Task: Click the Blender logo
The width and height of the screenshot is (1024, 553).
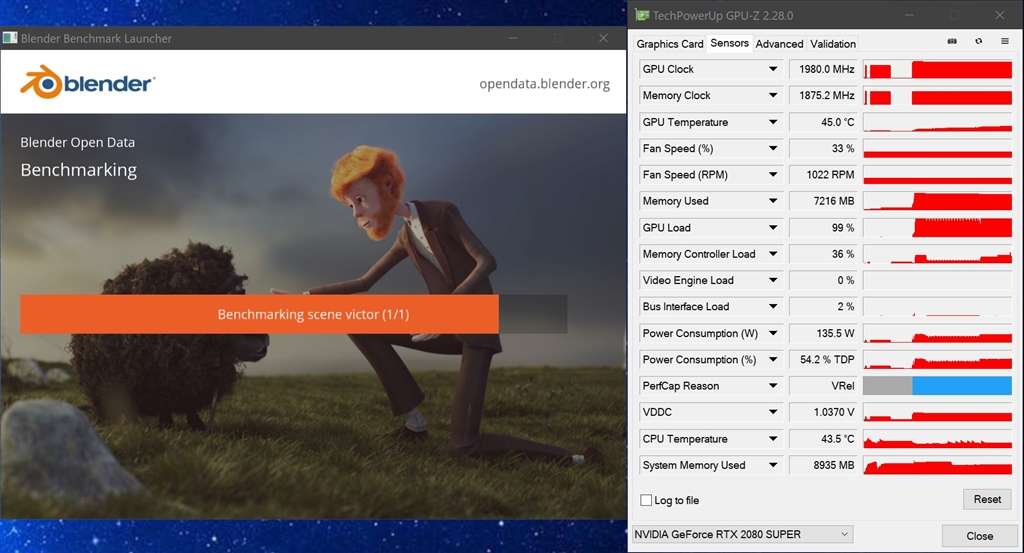Action: (x=88, y=82)
